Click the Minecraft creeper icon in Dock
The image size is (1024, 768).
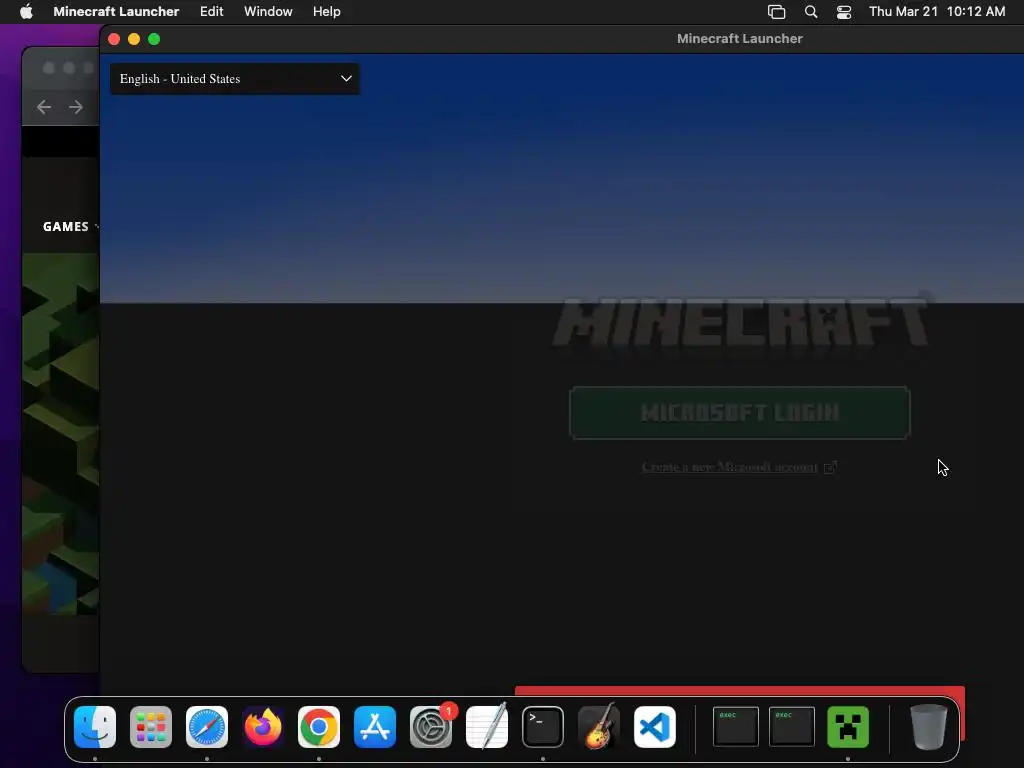click(x=848, y=727)
